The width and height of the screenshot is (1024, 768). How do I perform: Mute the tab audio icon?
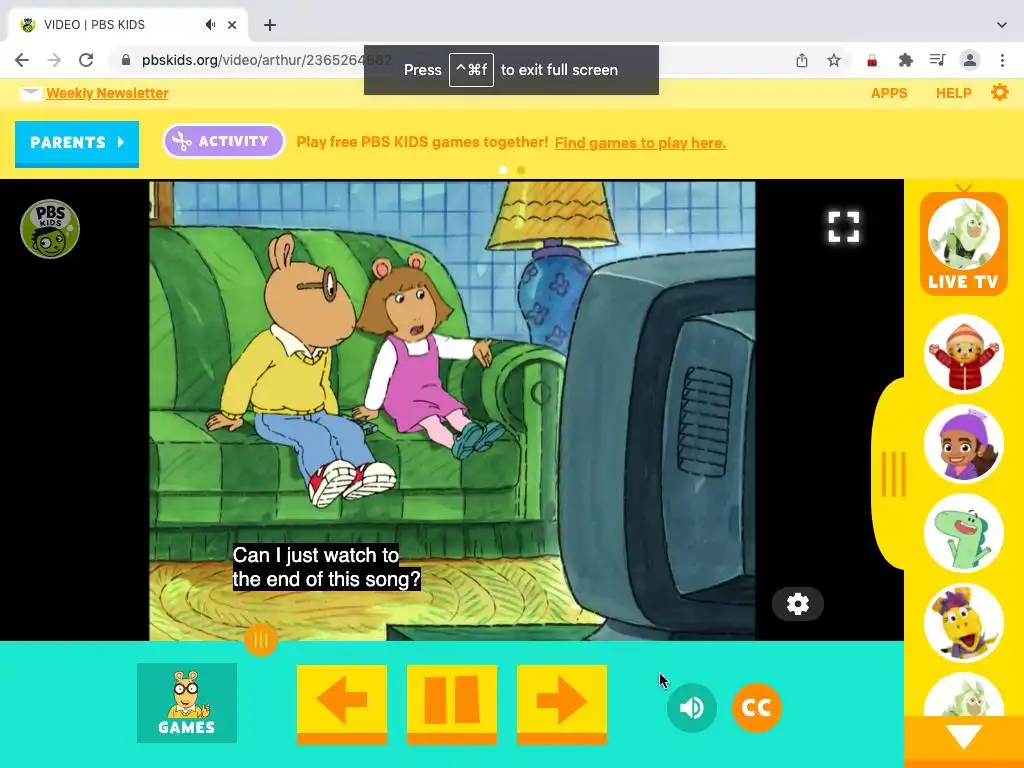click(210, 25)
